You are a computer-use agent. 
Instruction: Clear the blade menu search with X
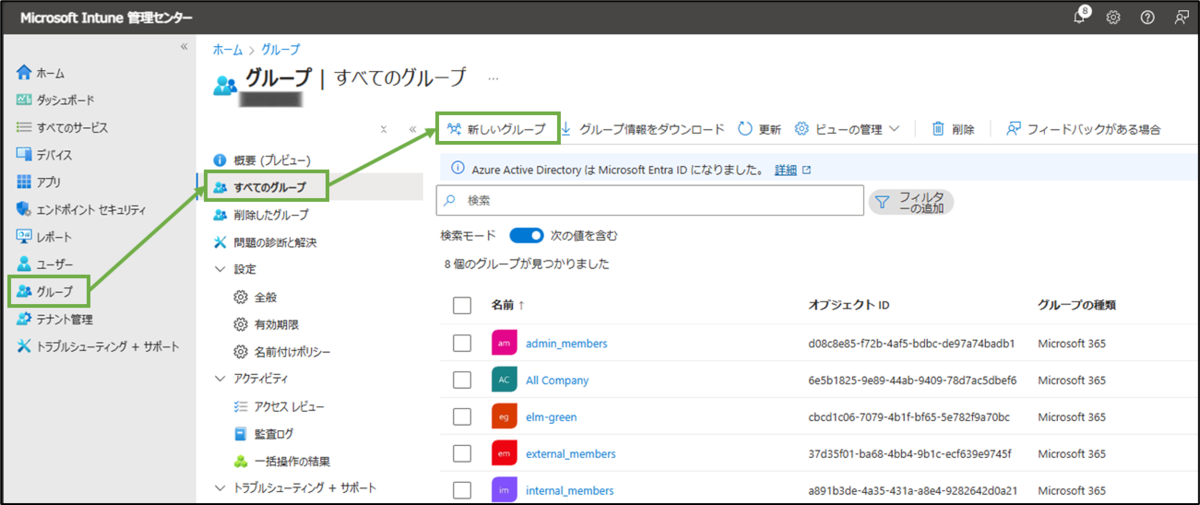click(x=384, y=129)
